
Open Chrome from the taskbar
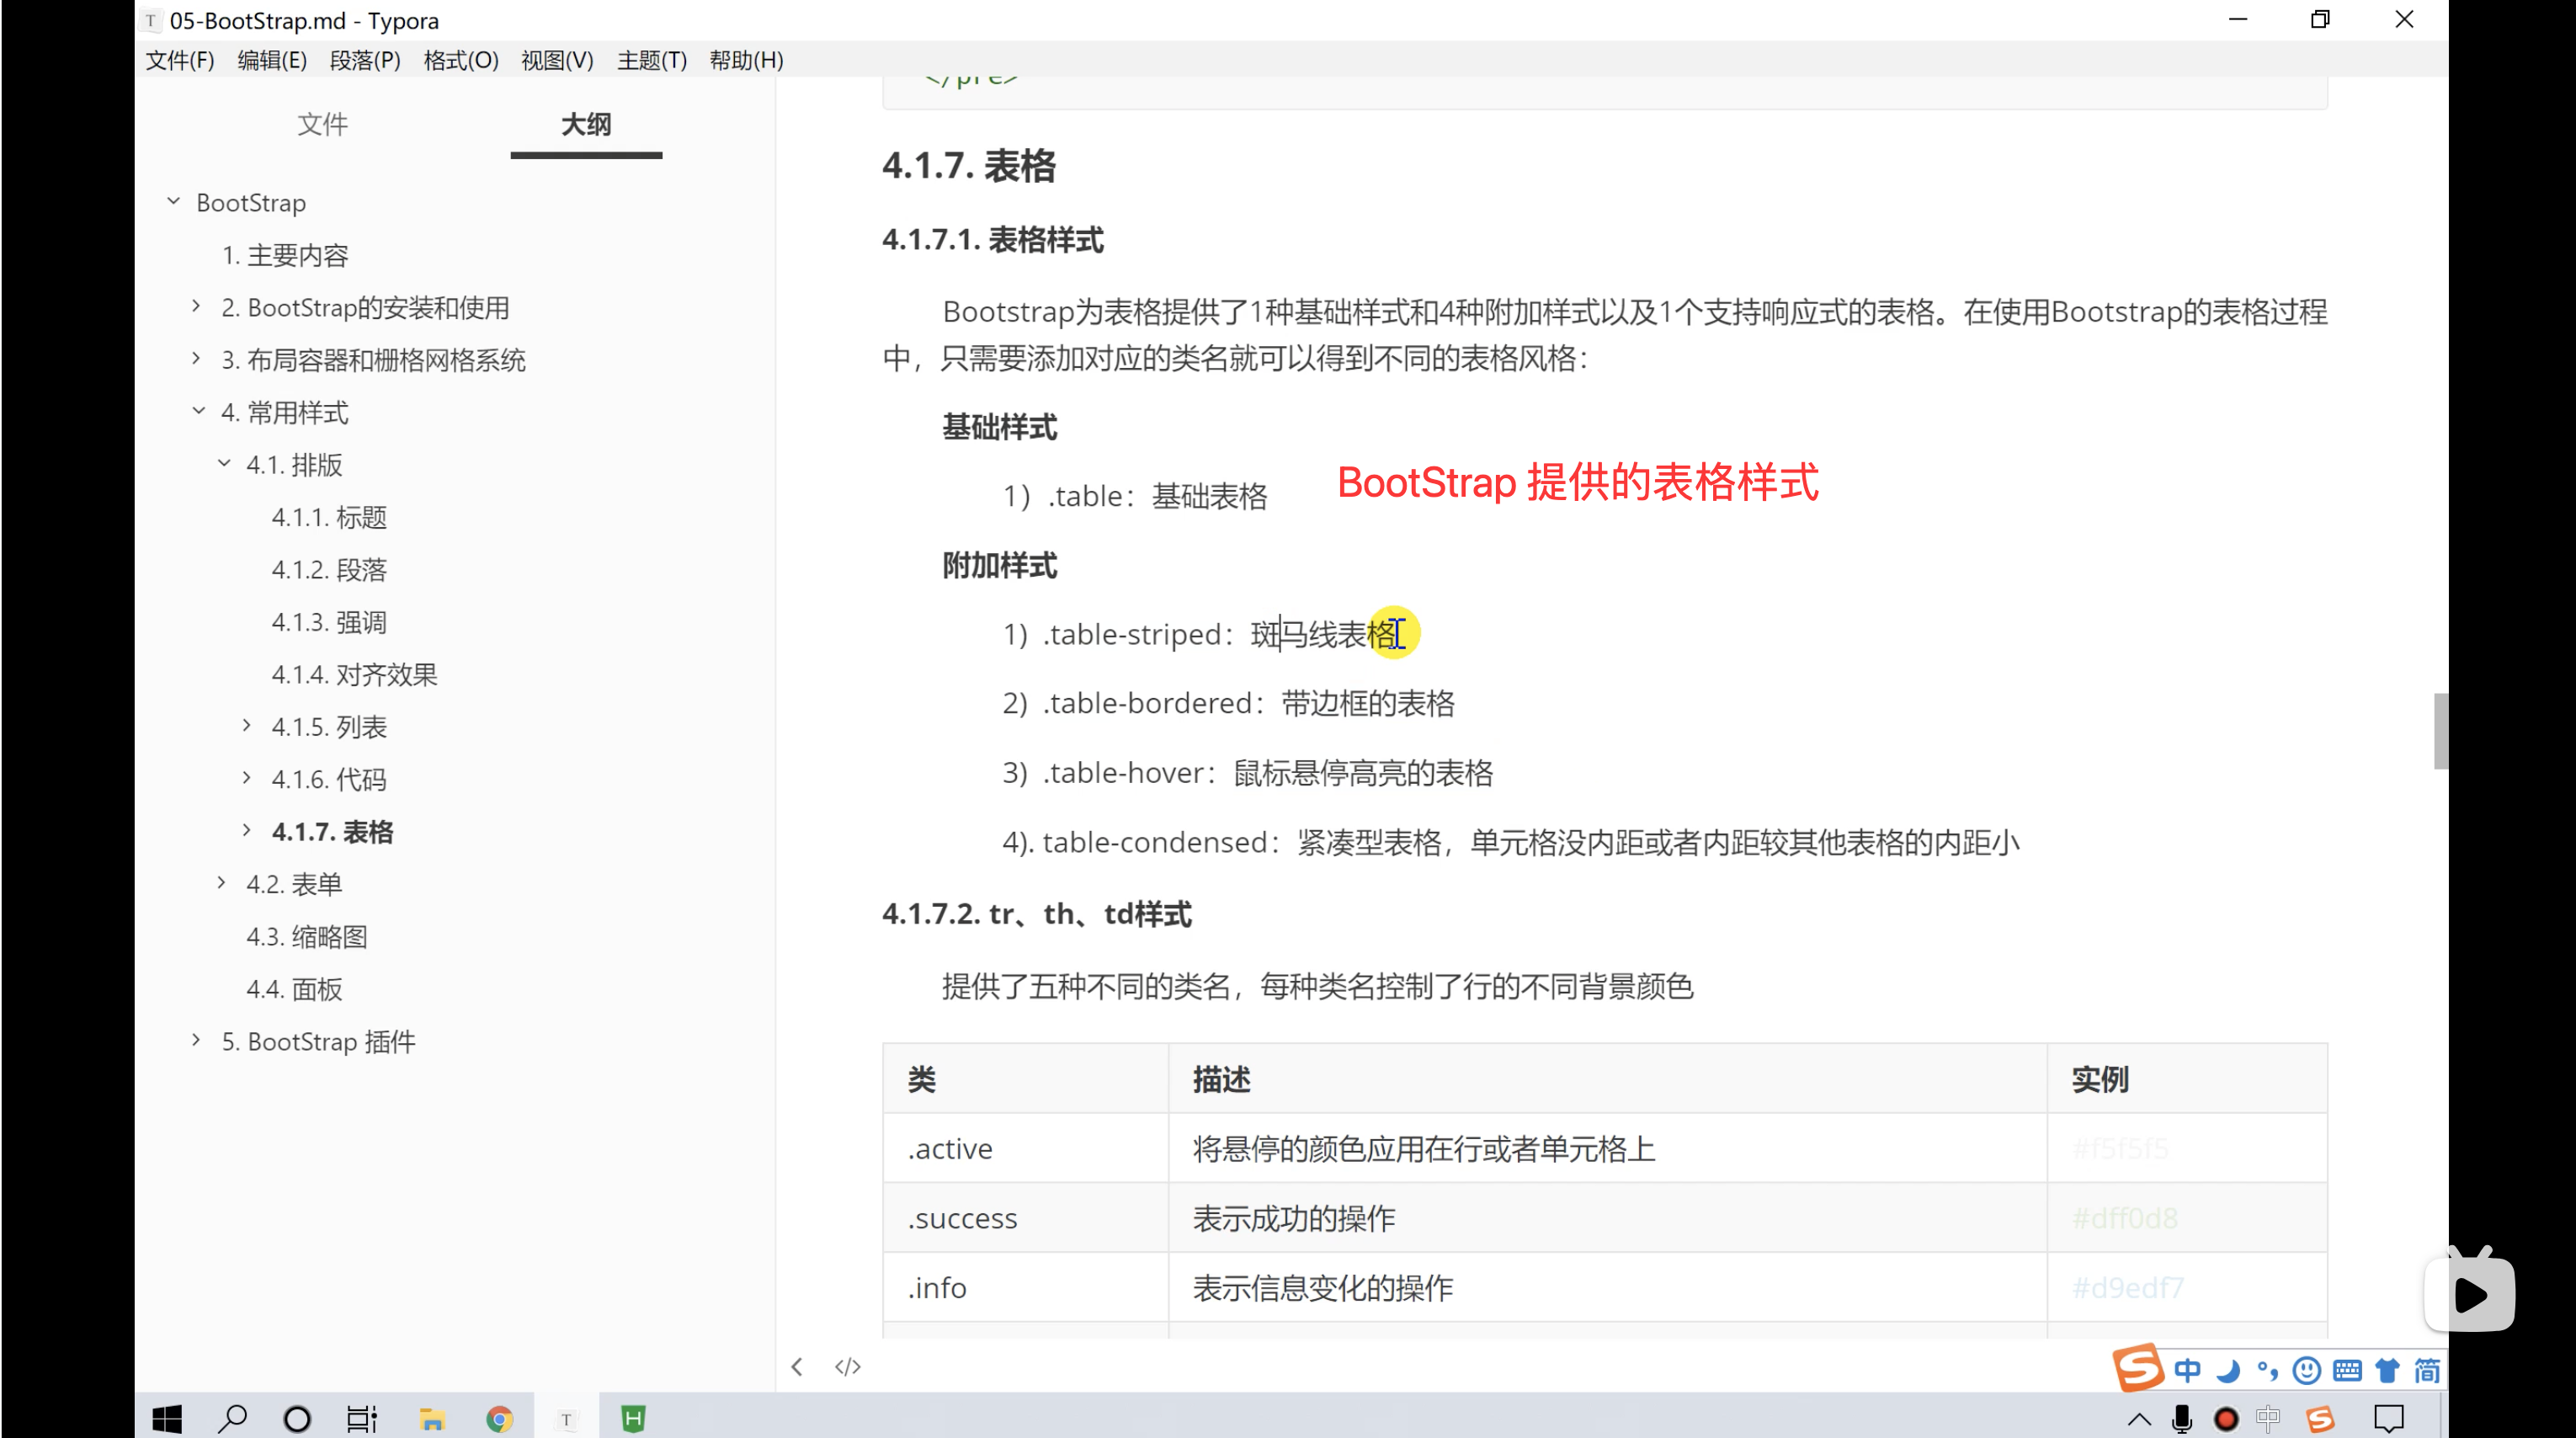pyautogui.click(x=499, y=1418)
